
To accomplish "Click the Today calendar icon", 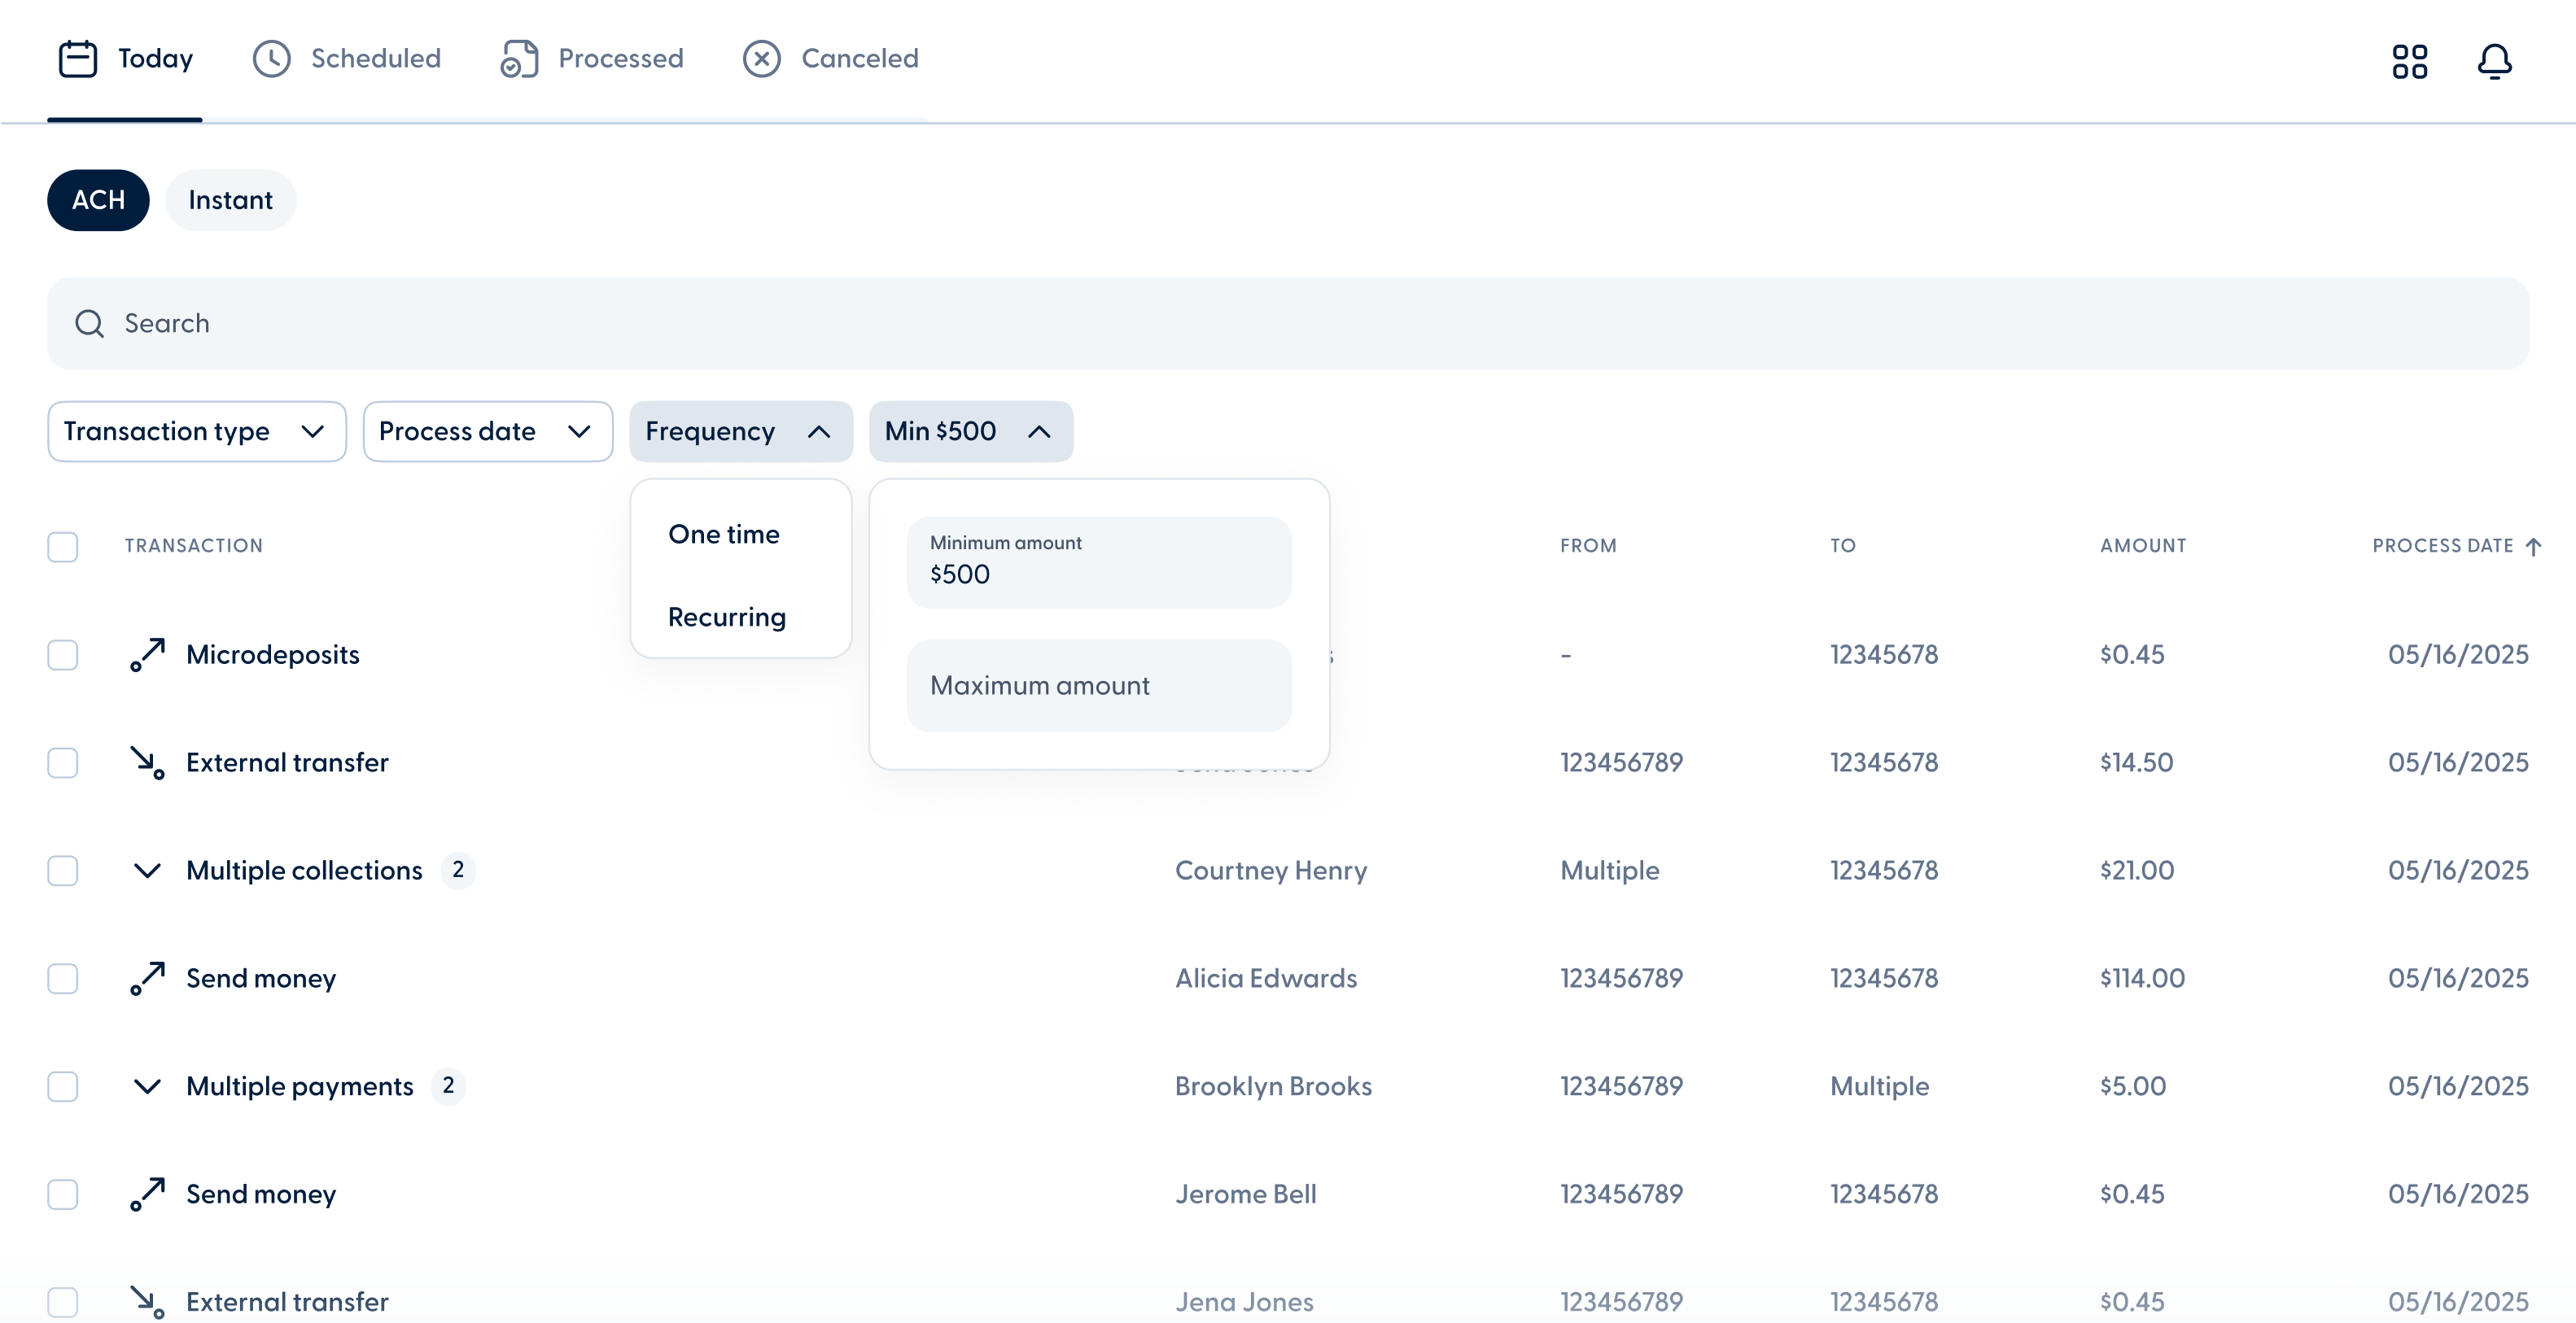I will tap(78, 58).
